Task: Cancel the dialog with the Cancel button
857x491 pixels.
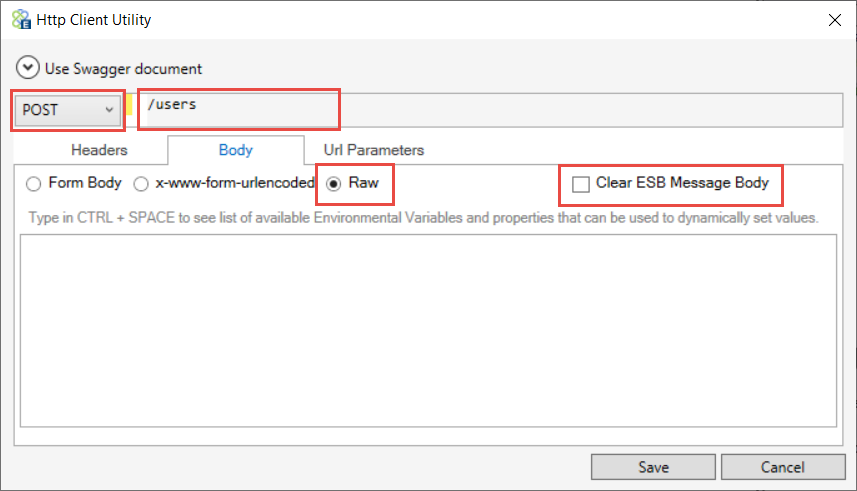Action: pos(783,467)
